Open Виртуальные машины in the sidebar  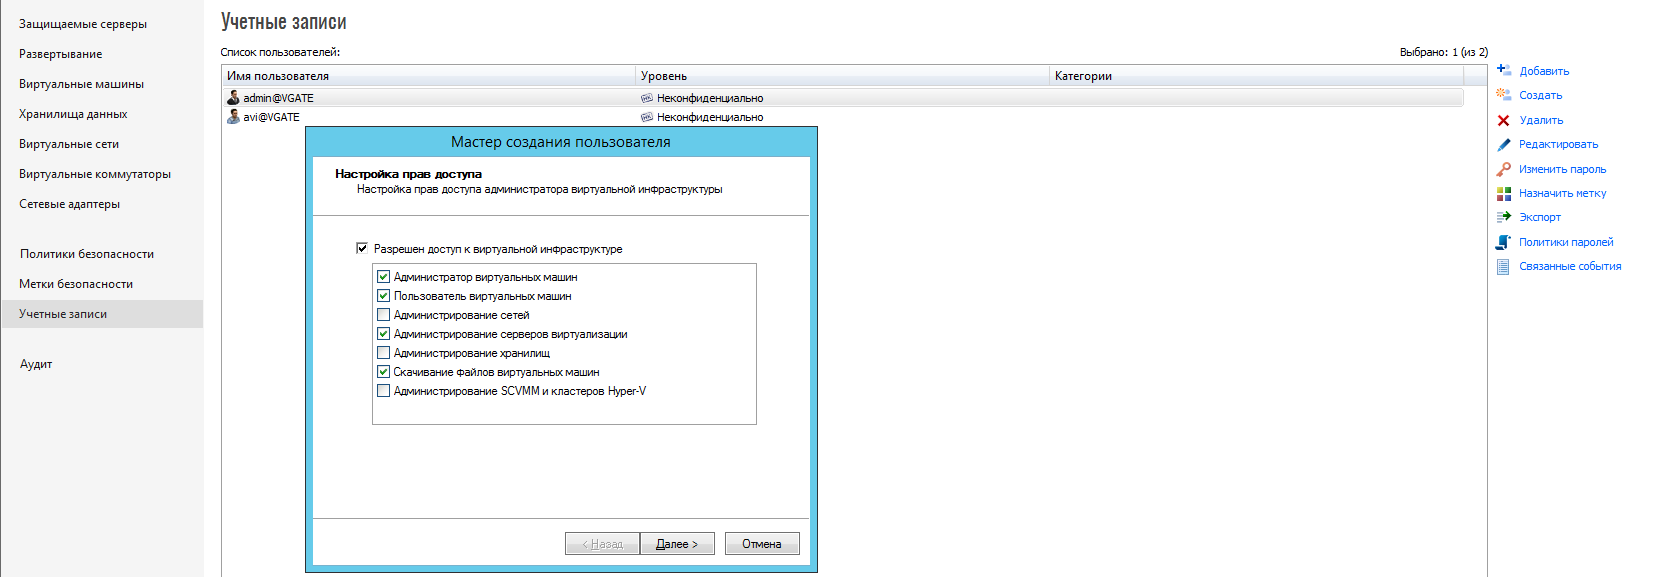[x=81, y=84]
